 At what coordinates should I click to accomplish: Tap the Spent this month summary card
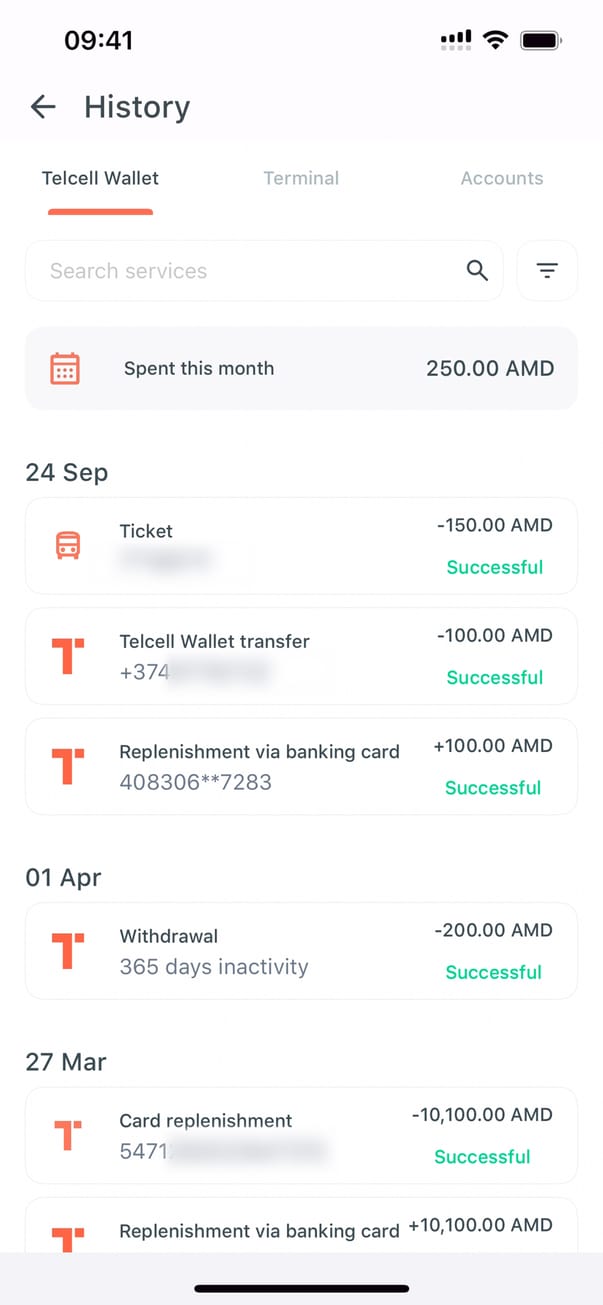[x=301, y=368]
